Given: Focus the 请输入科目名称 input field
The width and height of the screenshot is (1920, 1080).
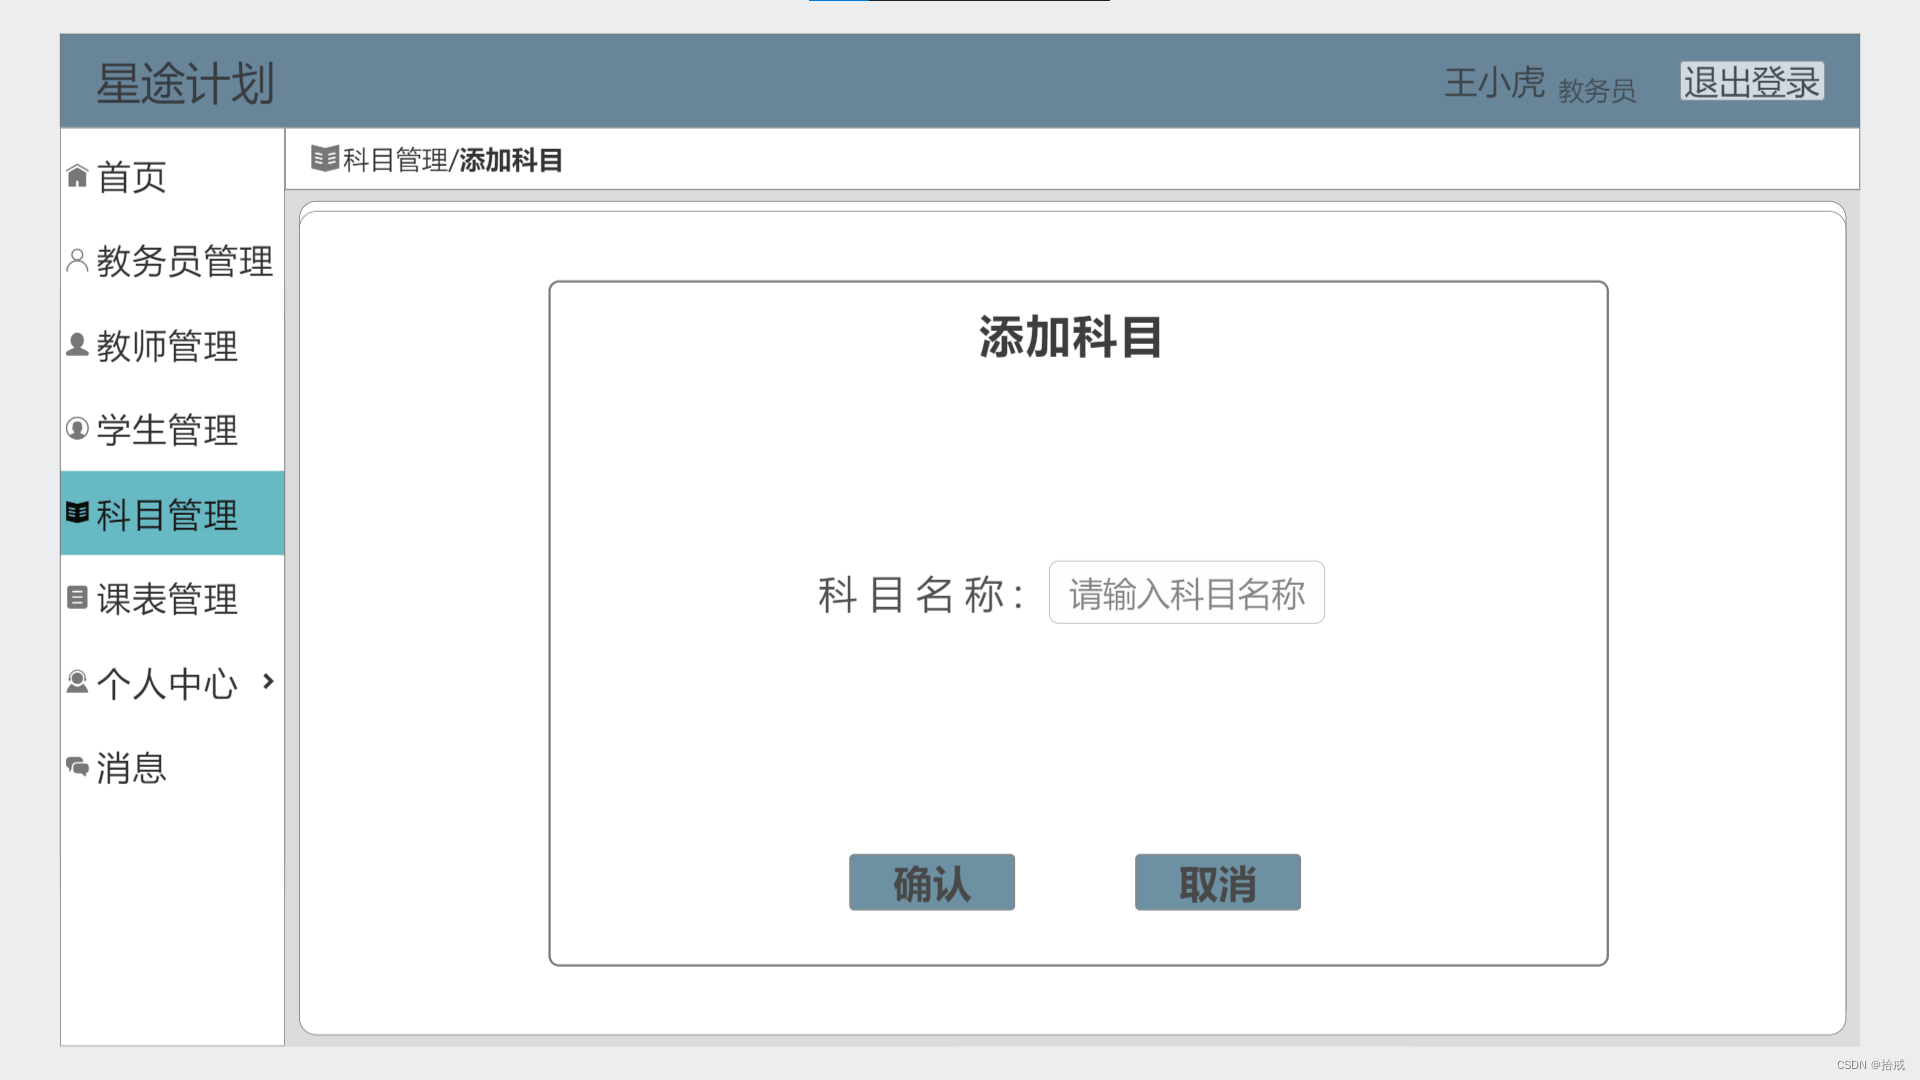Looking at the screenshot, I should point(1186,593).
